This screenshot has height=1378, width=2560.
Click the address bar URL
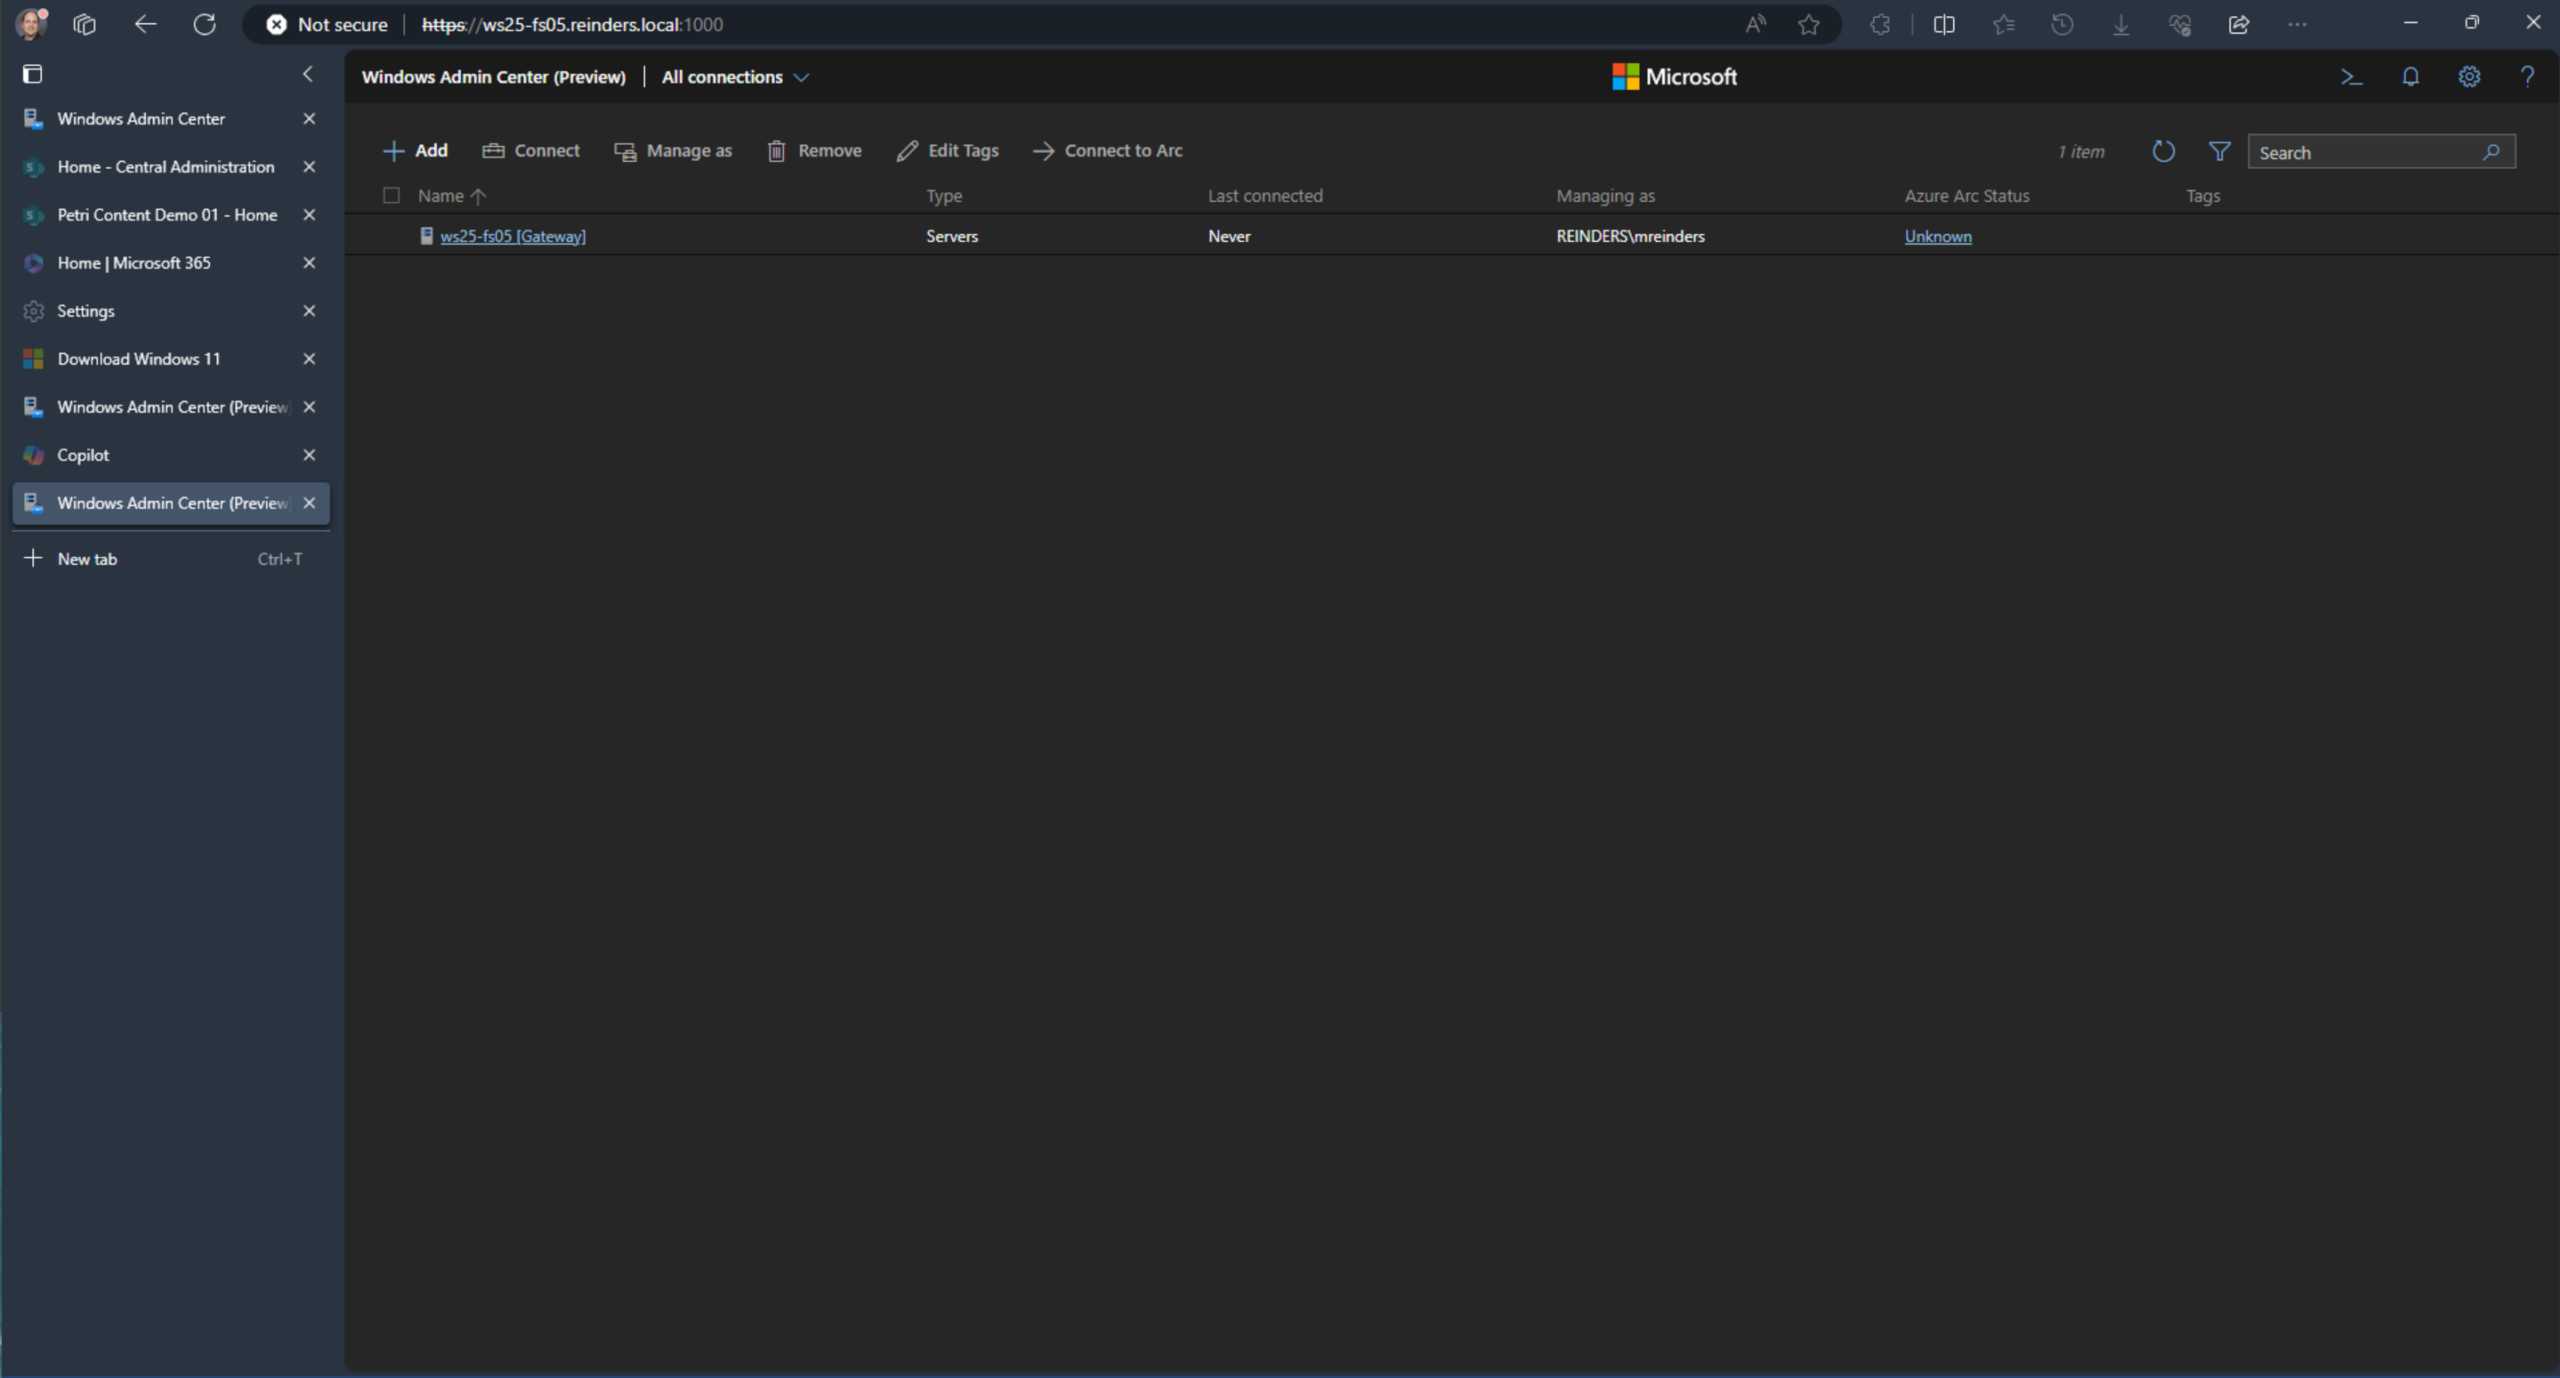(x=572, y=25)
